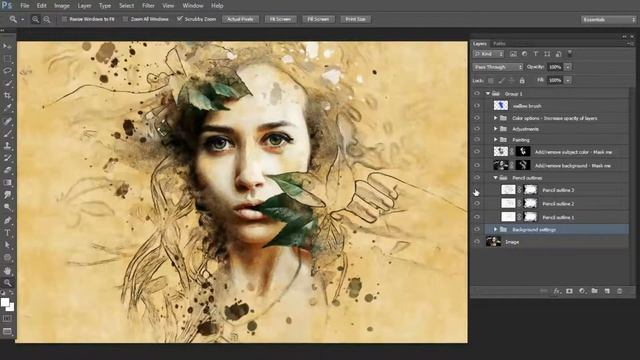The image size is (640, 360).
Task: Click the Actual Pixels button
Action: tap(240, 19)
